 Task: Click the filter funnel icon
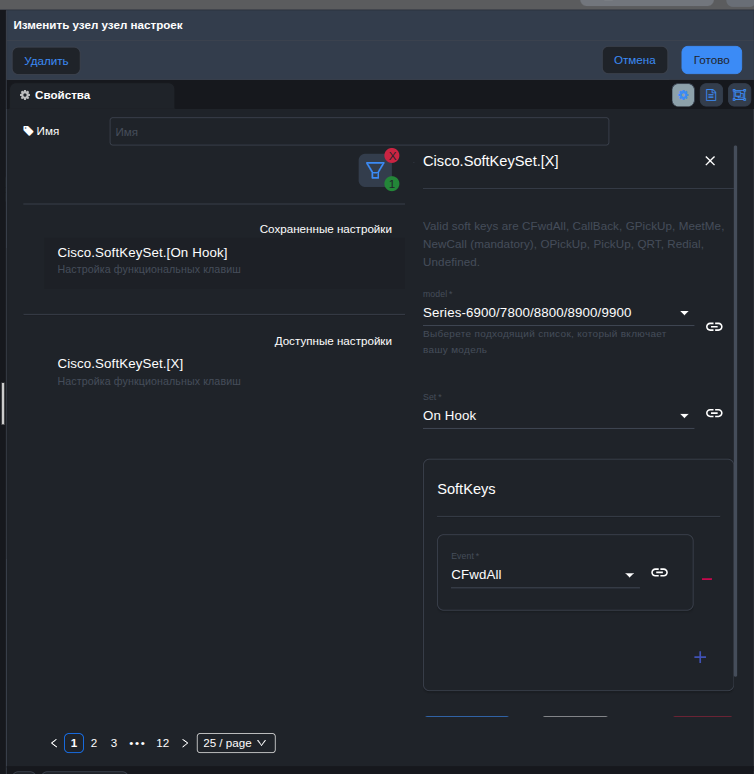coord(374,170)
